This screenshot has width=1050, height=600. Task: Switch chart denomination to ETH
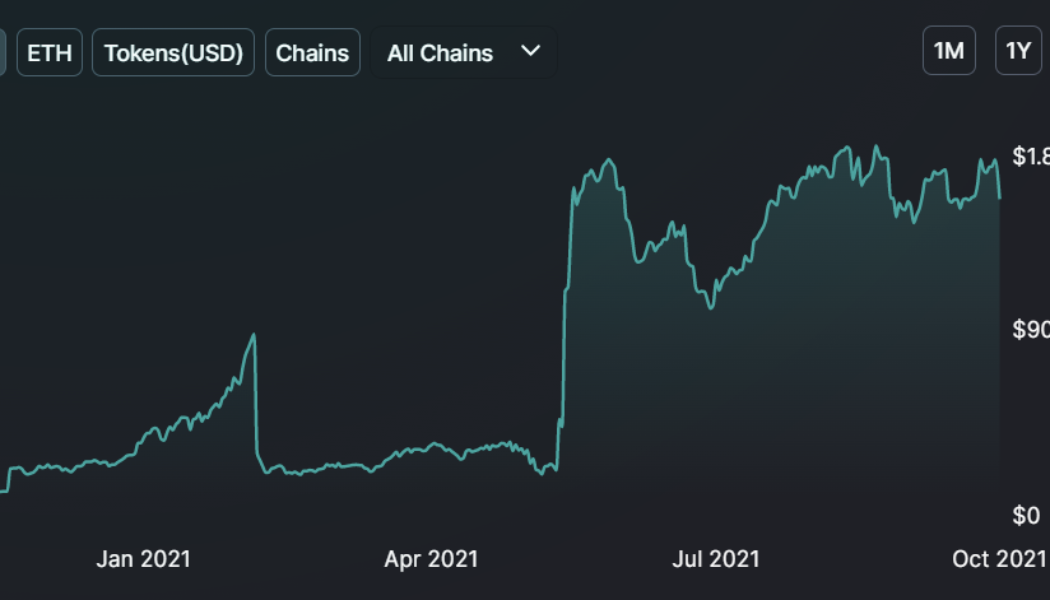(49, 53)
